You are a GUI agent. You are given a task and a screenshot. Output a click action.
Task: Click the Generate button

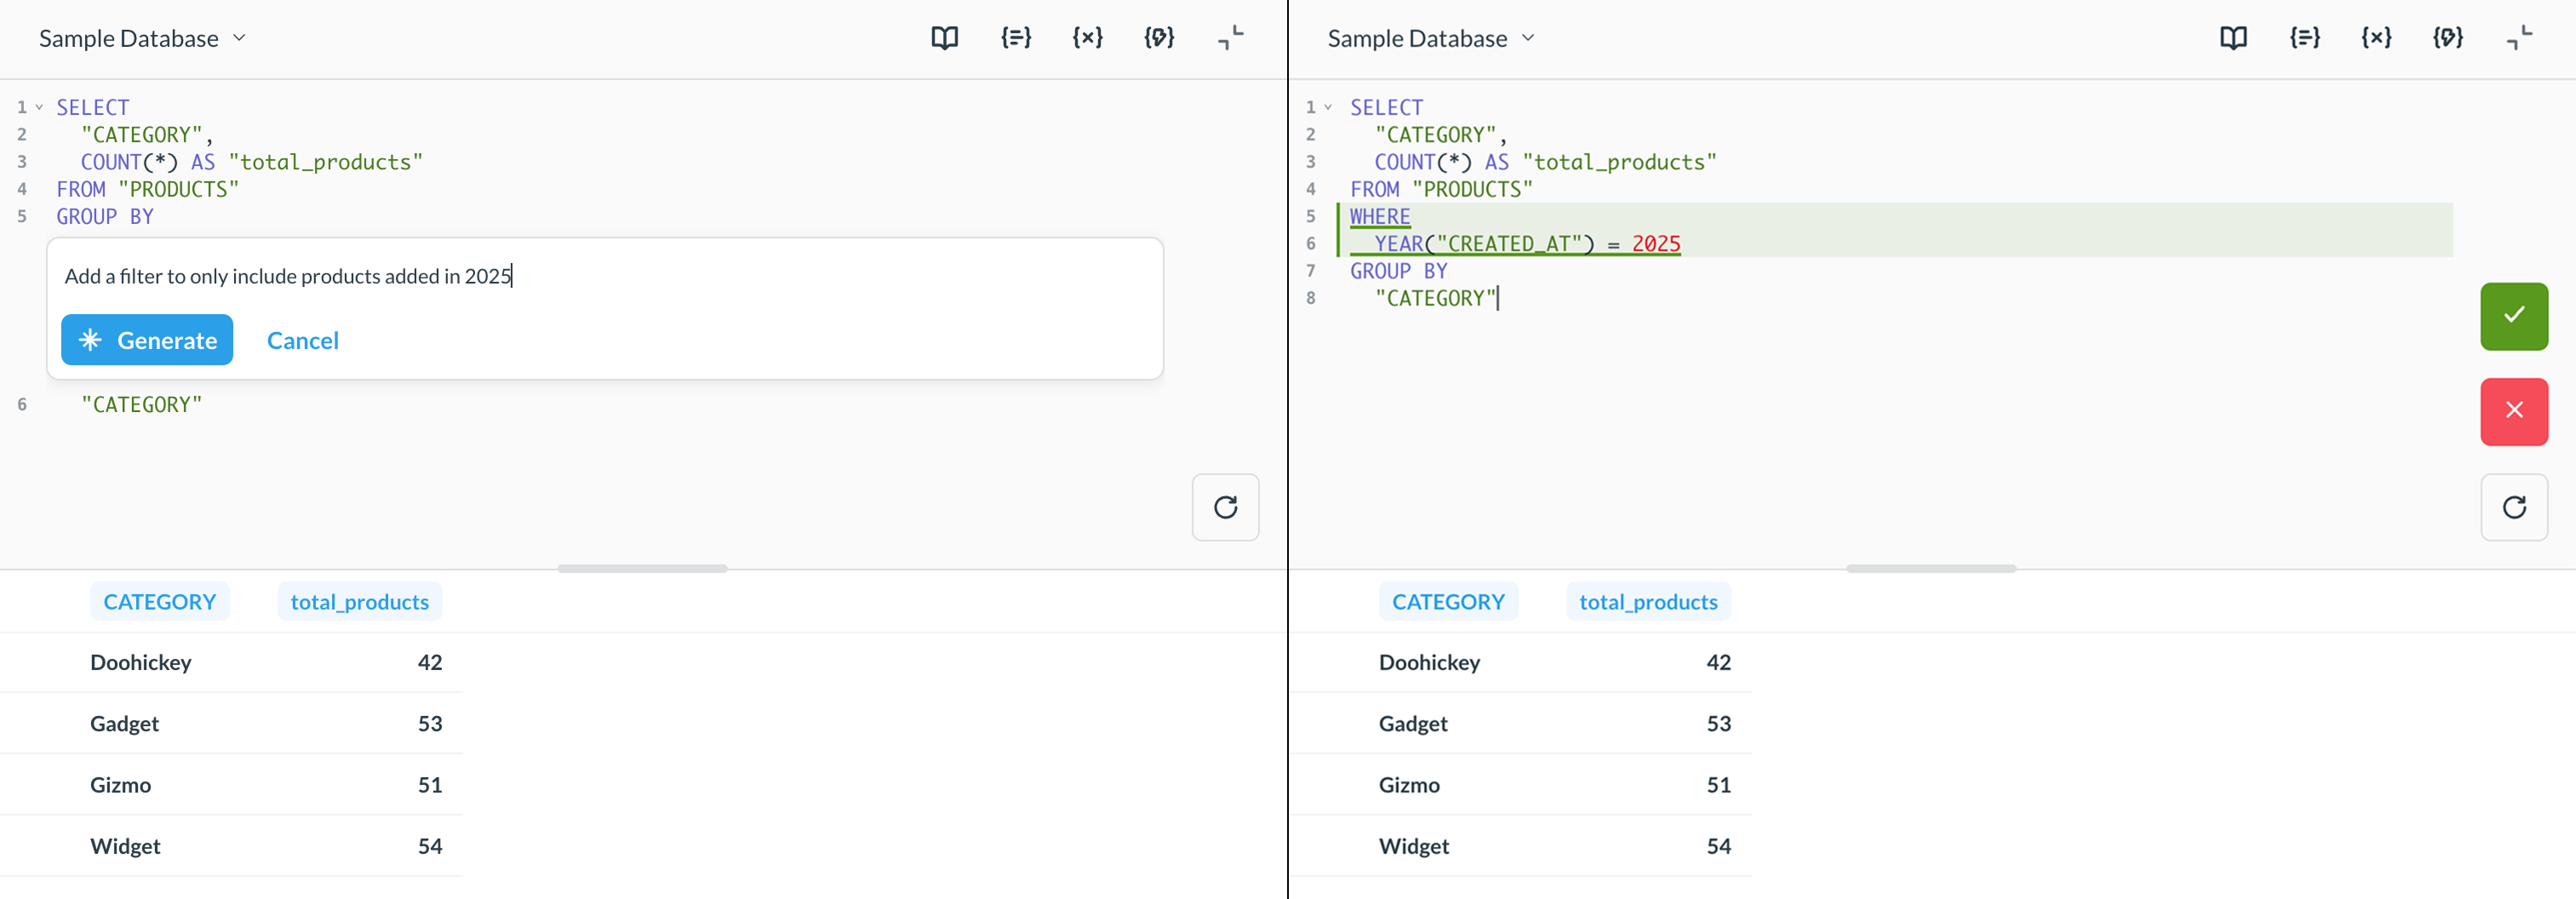(x=146, y=340)
